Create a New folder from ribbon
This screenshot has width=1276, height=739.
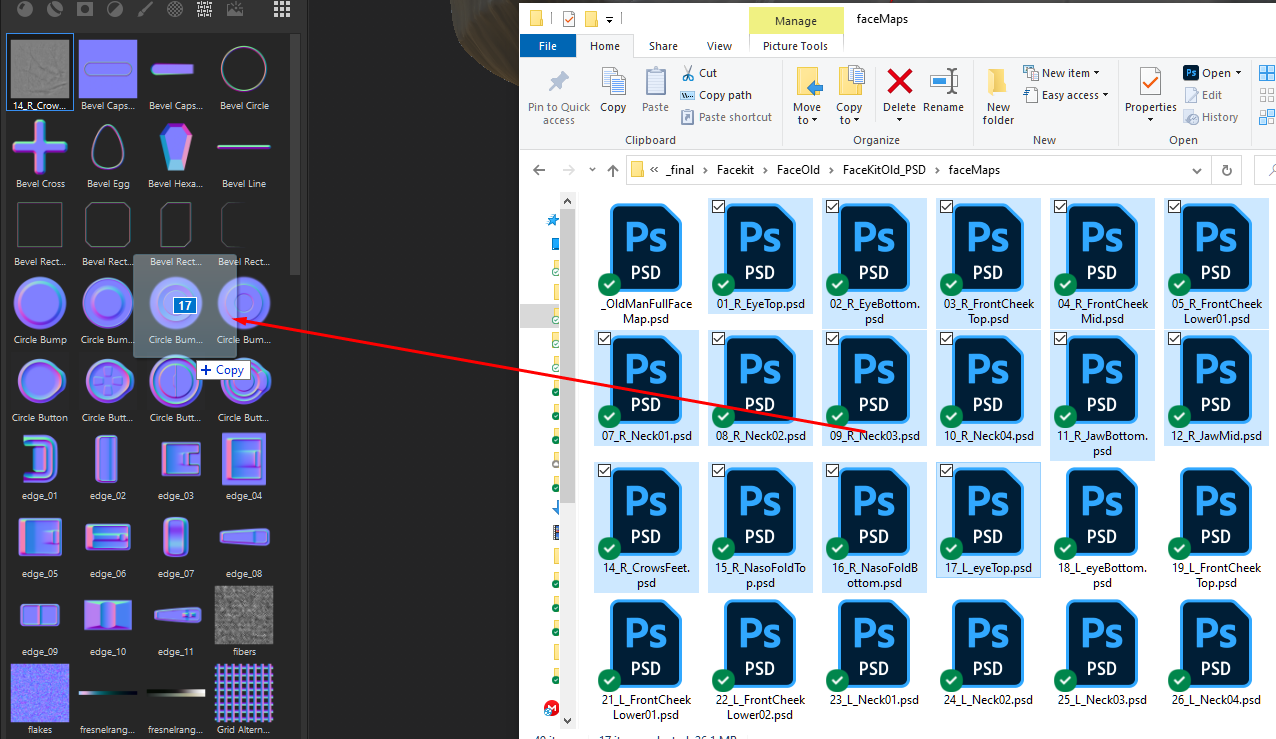[x=998, y=97]
